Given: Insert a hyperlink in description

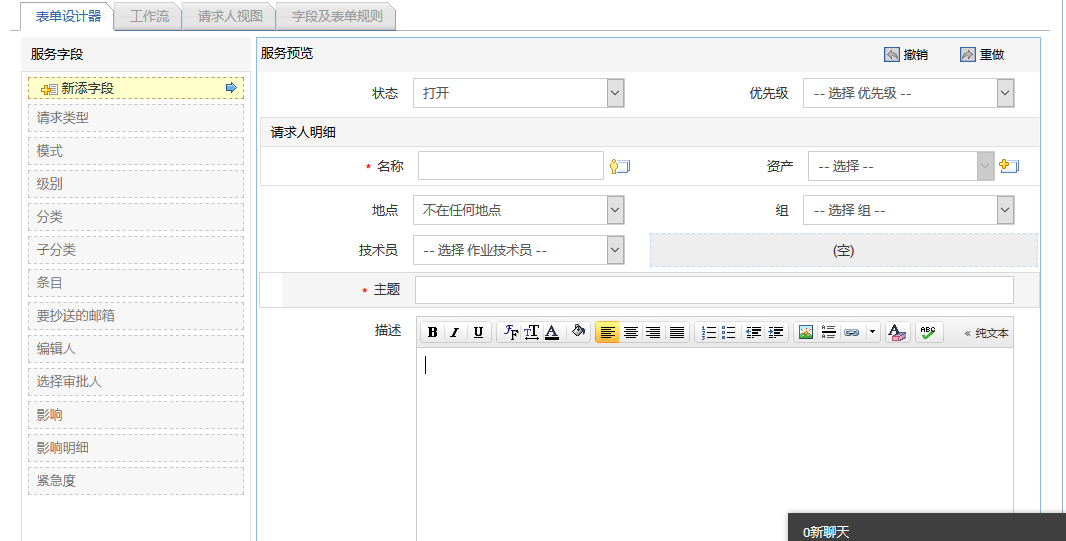Looking at the screenshot, I should coord(851,332).
